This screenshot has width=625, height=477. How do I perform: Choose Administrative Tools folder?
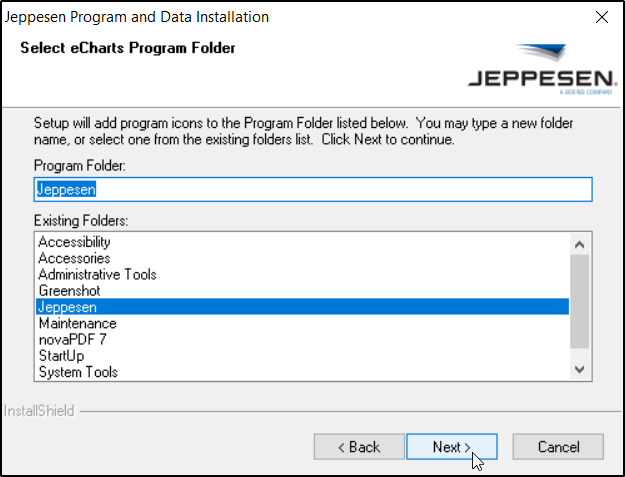tap(97, 274)
